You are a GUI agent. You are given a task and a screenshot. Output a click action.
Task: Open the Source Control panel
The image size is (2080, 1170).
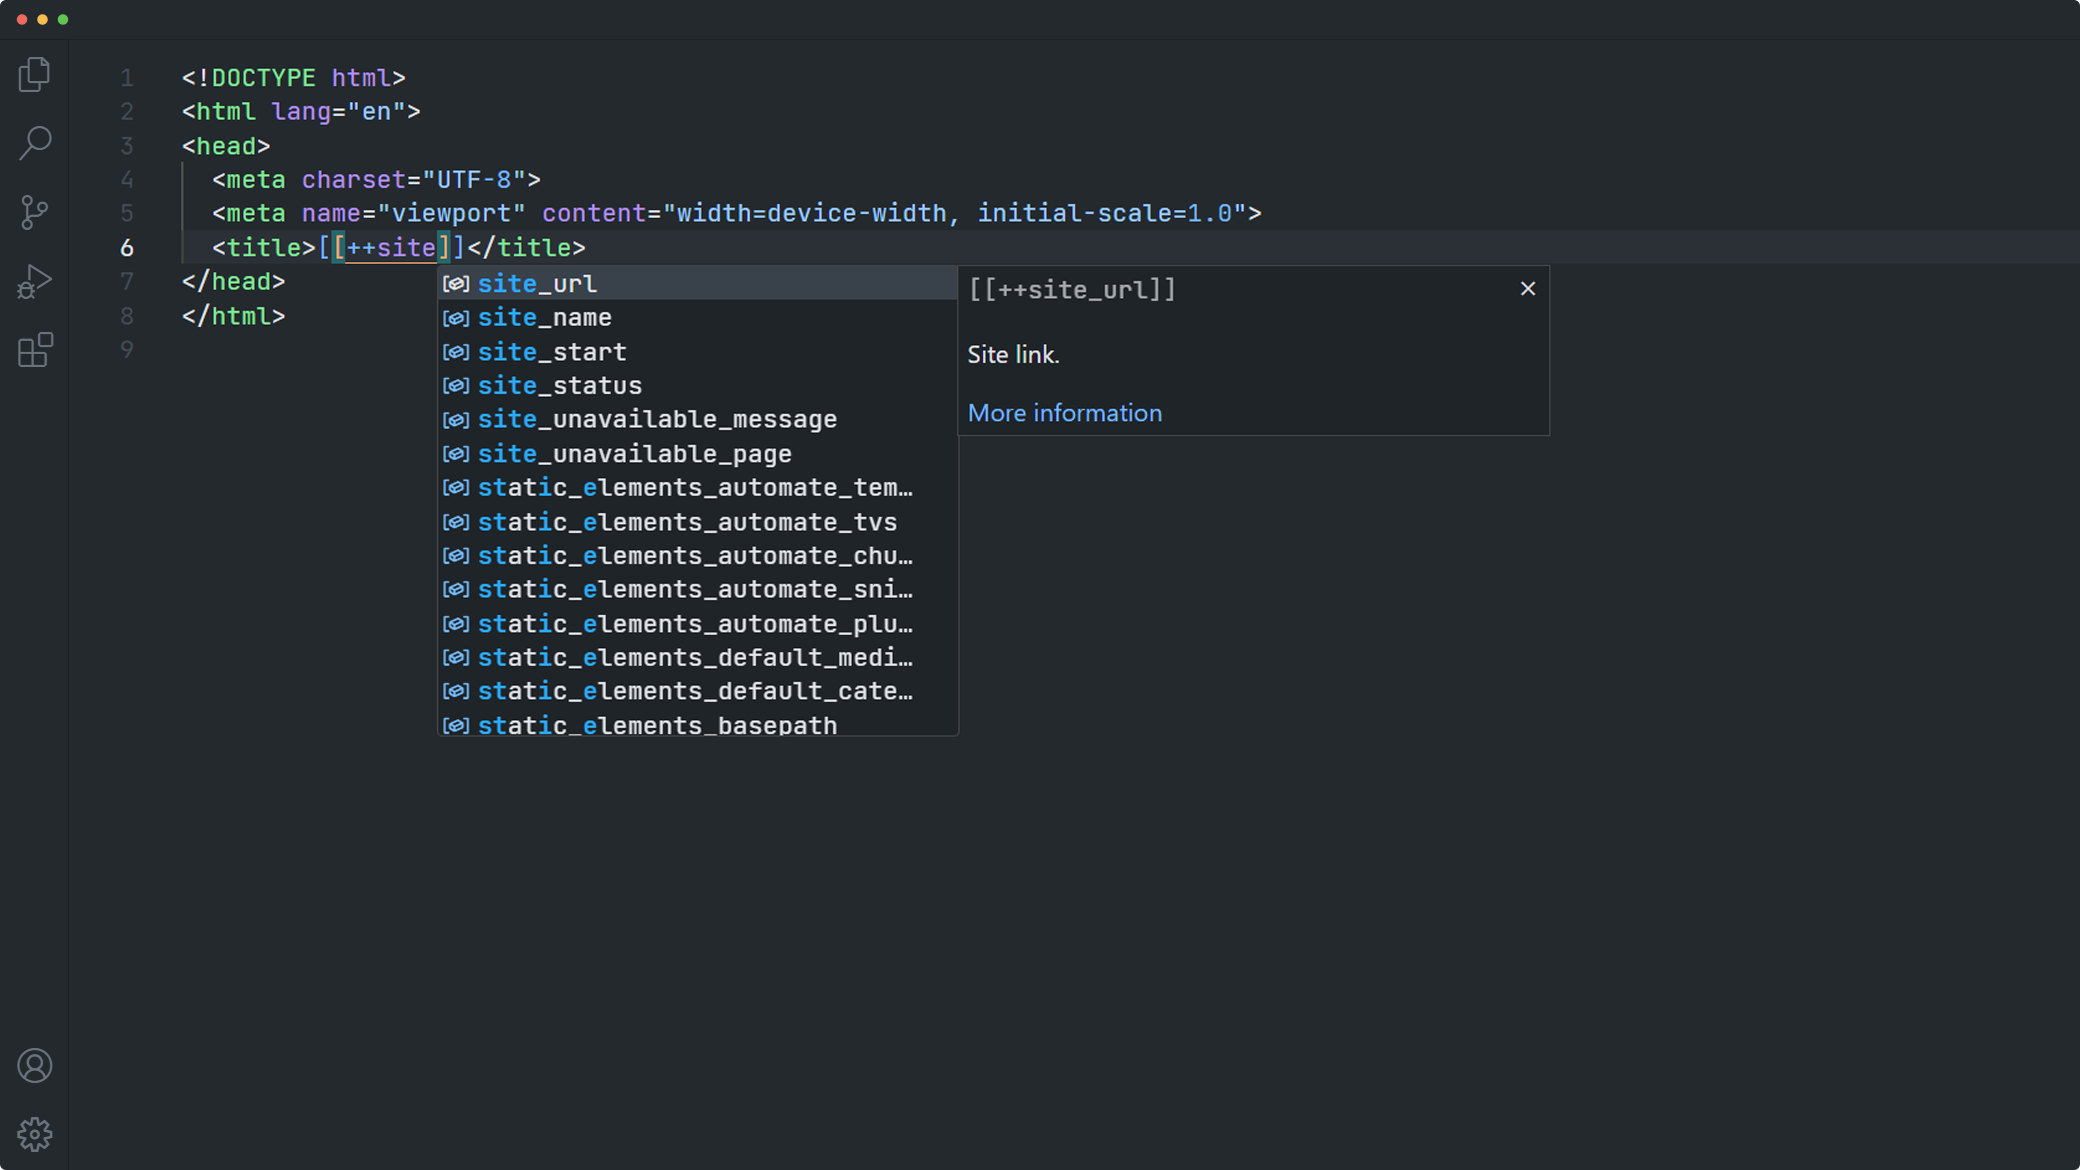tap(34, 212)
